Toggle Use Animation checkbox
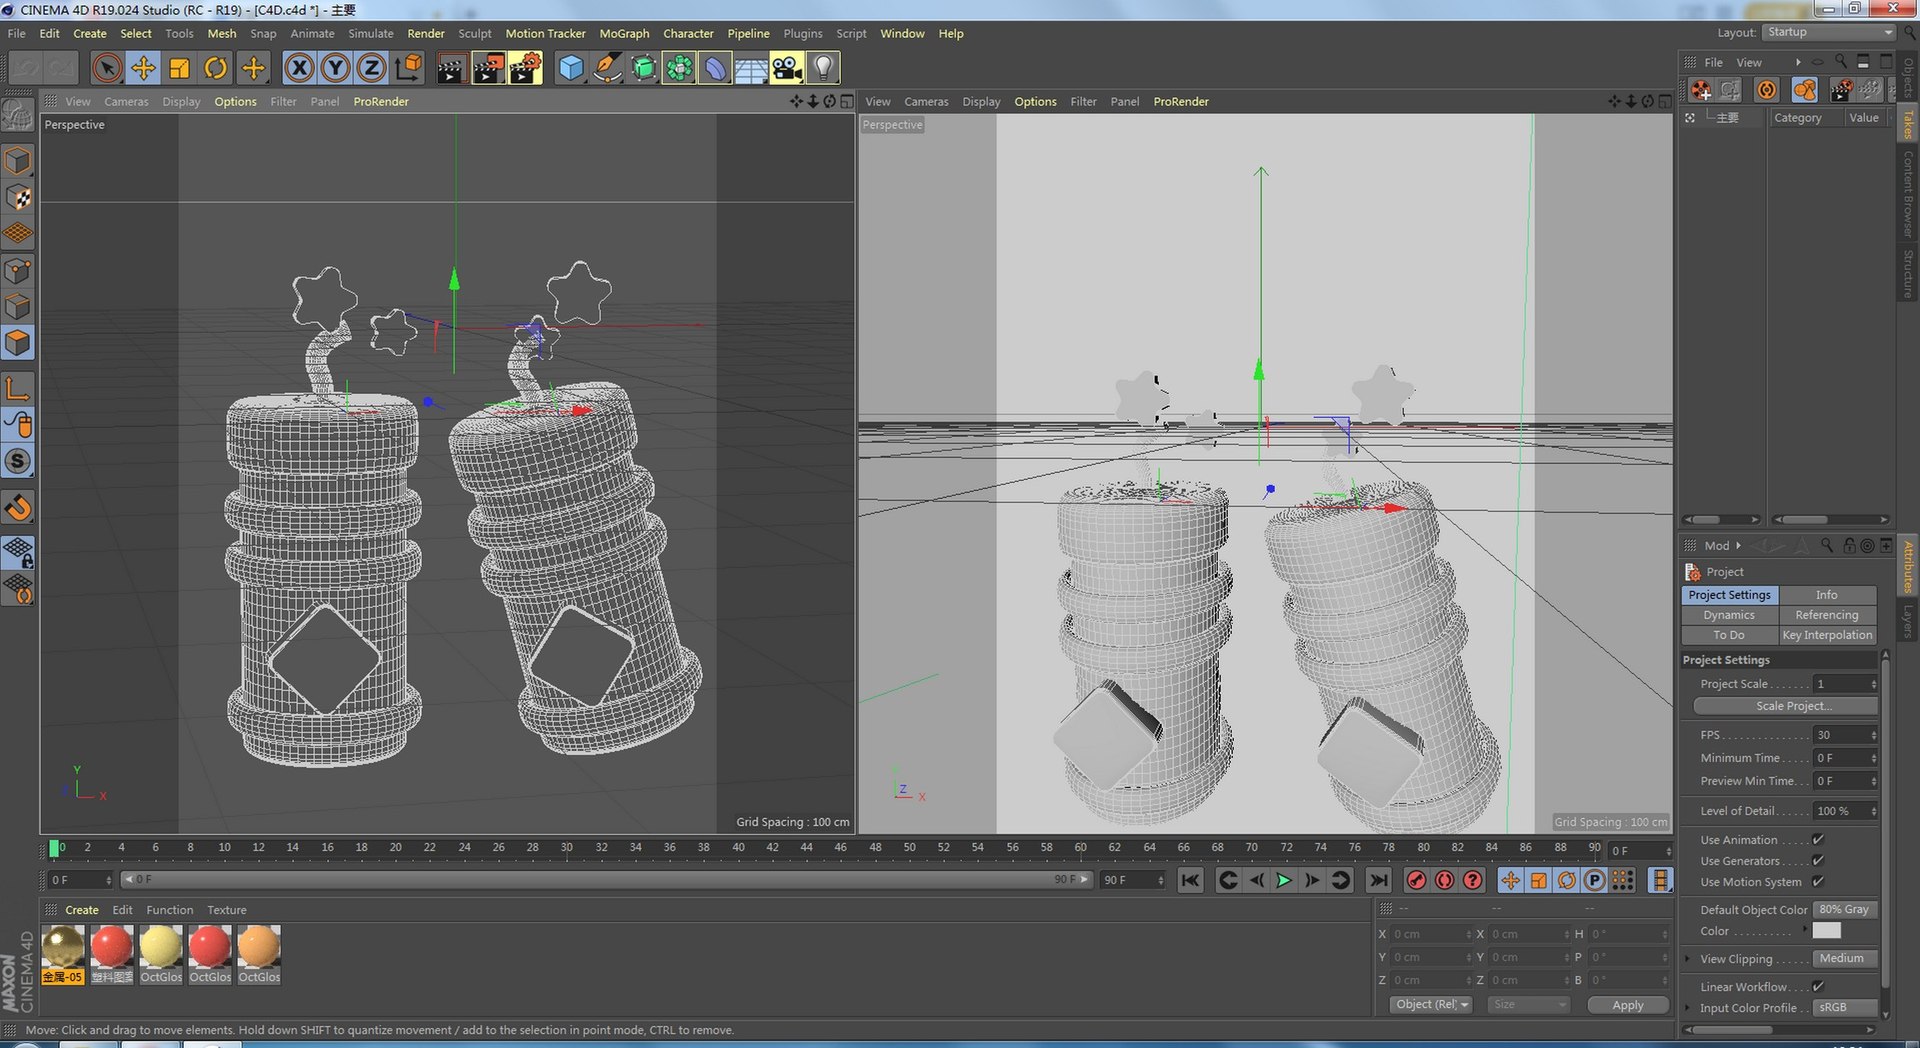This screenshot has height=1048, width=1920. tap(1818, 840)
